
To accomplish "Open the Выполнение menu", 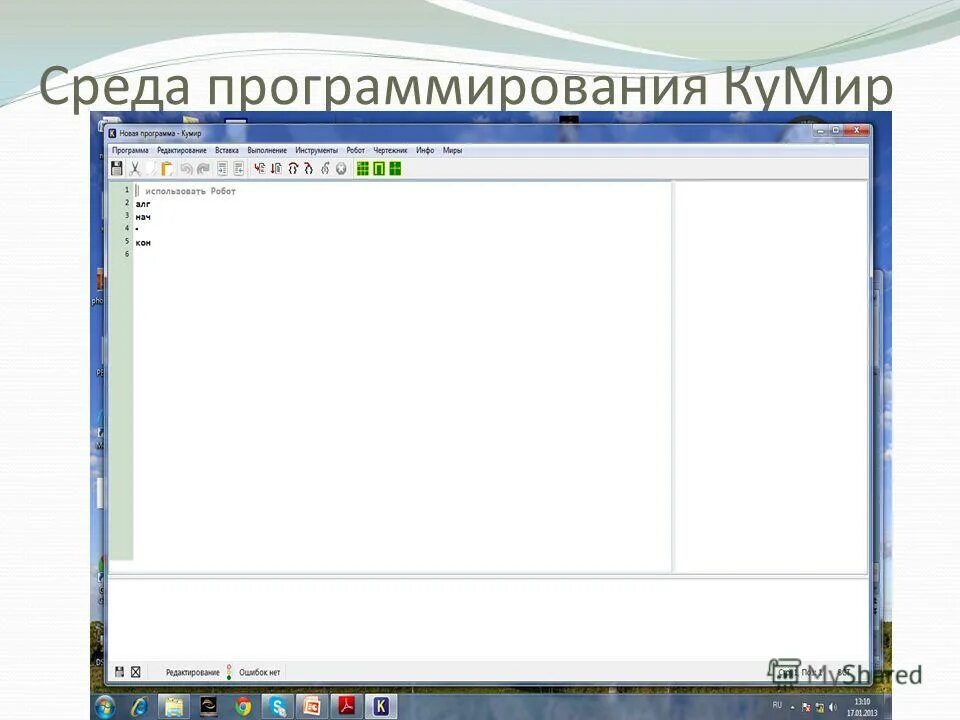I will coord(267,150).
